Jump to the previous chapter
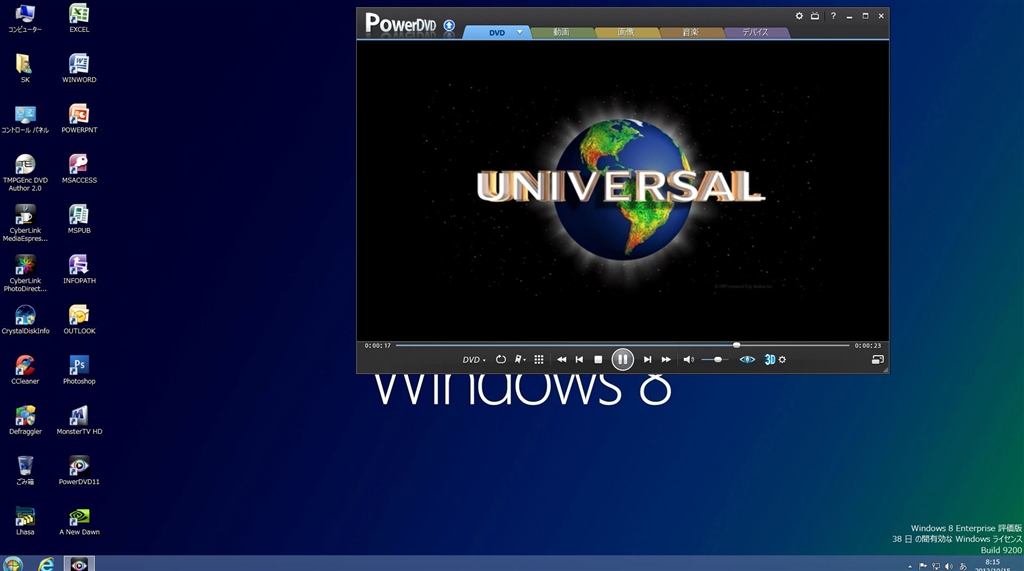 (579, 359)
